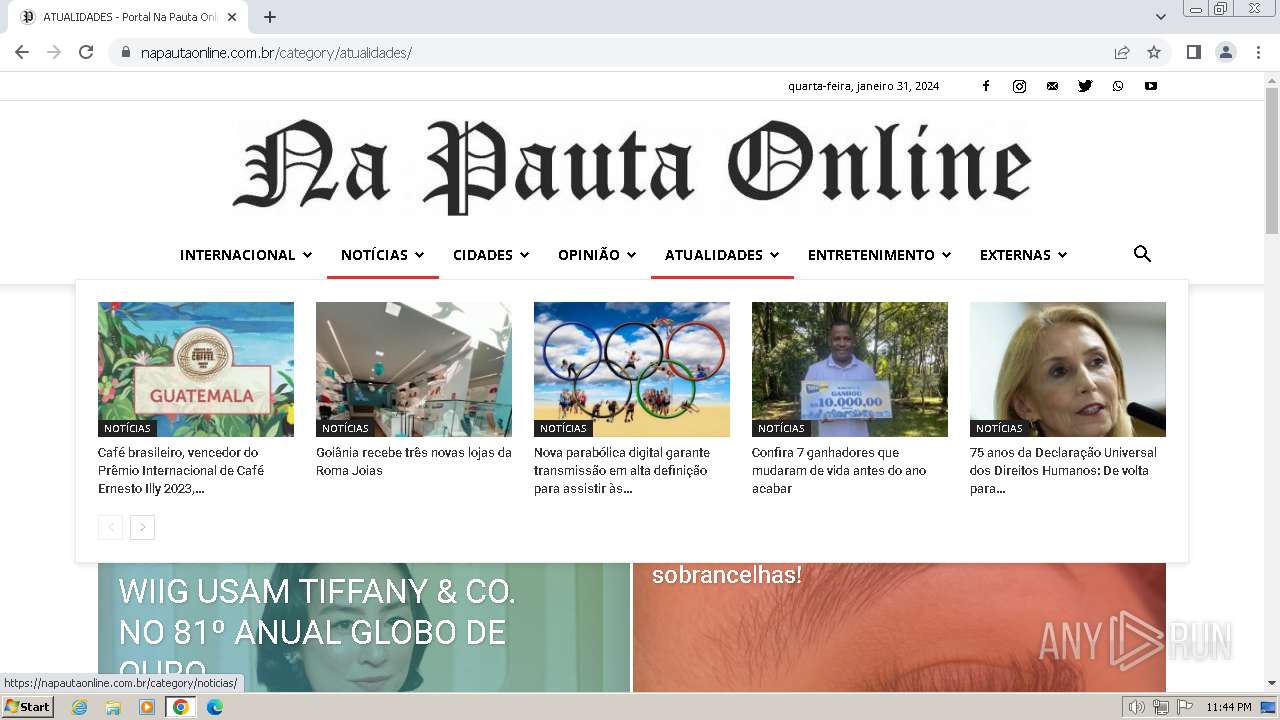Click NOTÍCIAS tag on Olympic rings image

point(563,428)
